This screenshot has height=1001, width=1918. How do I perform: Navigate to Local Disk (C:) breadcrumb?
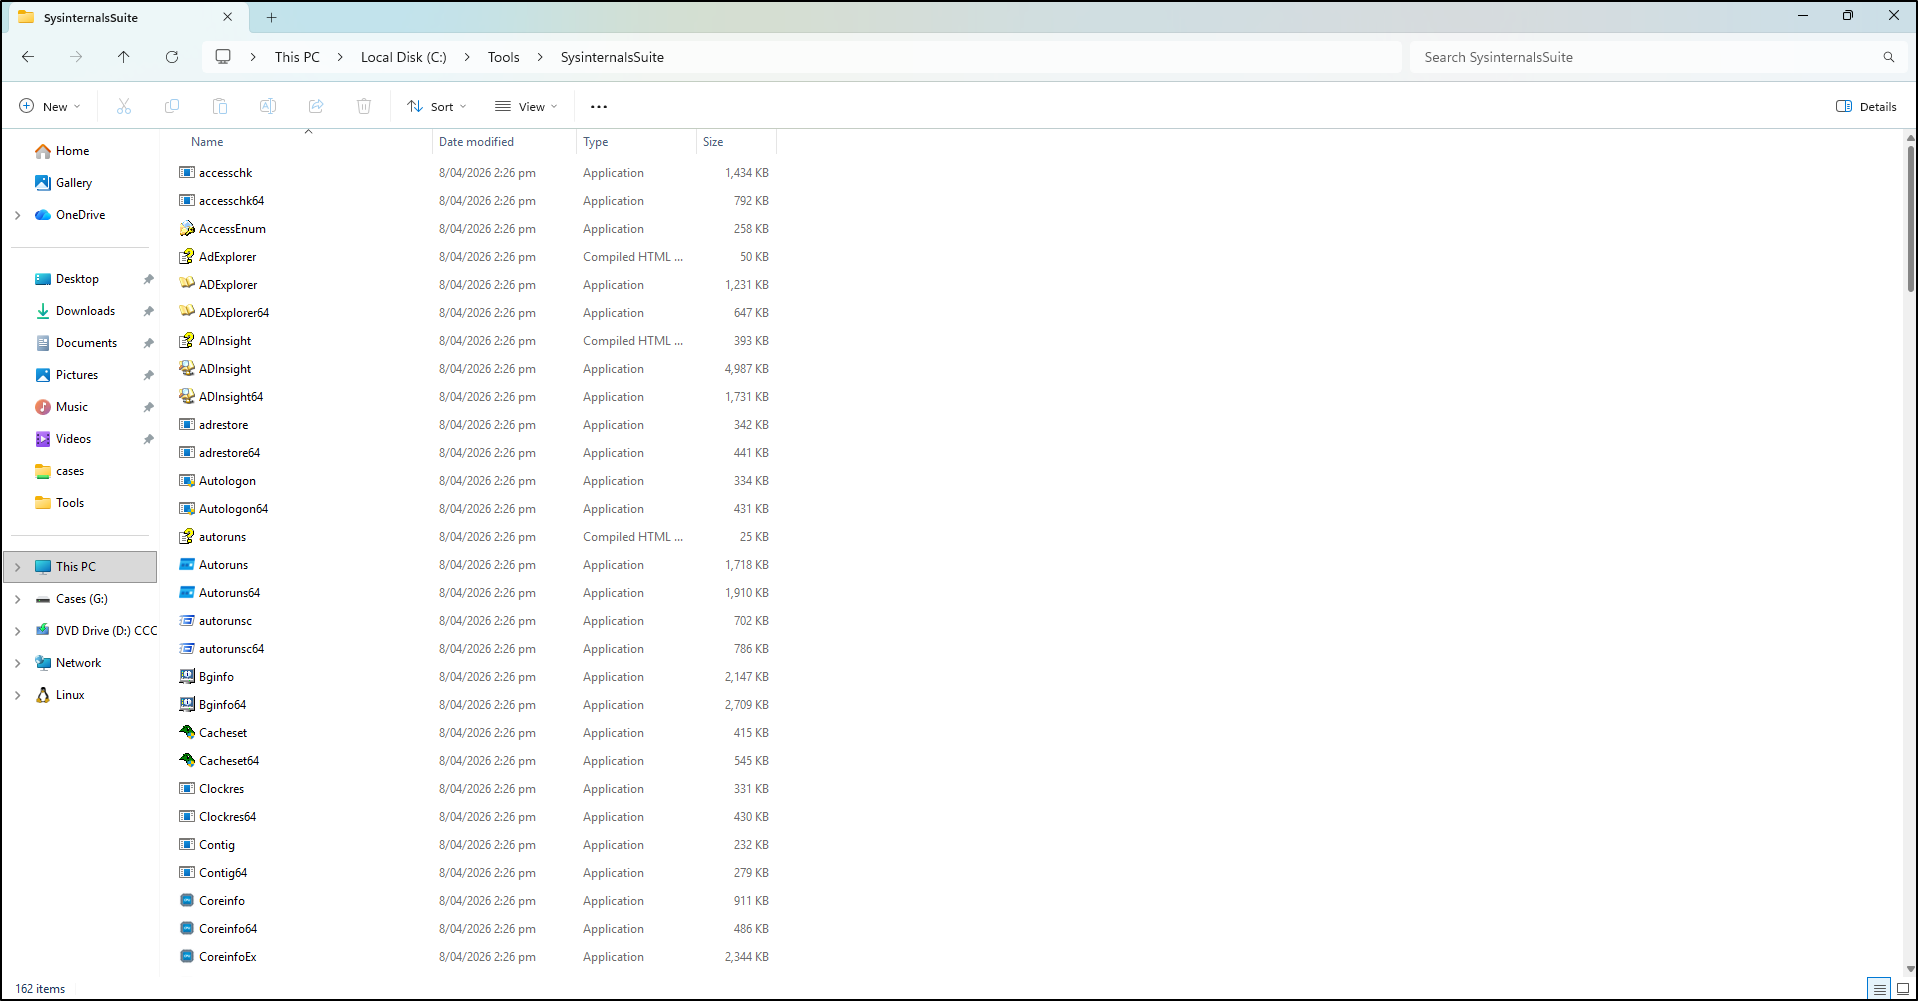point(403,57)
